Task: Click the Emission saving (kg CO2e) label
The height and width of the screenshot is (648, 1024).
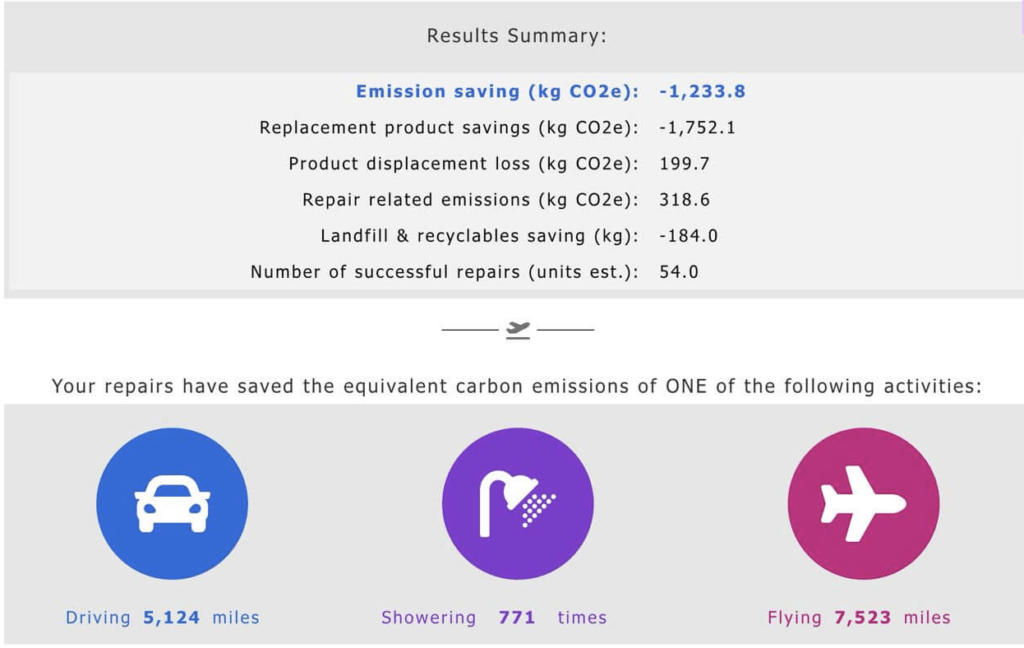Action: click(497, 91)
